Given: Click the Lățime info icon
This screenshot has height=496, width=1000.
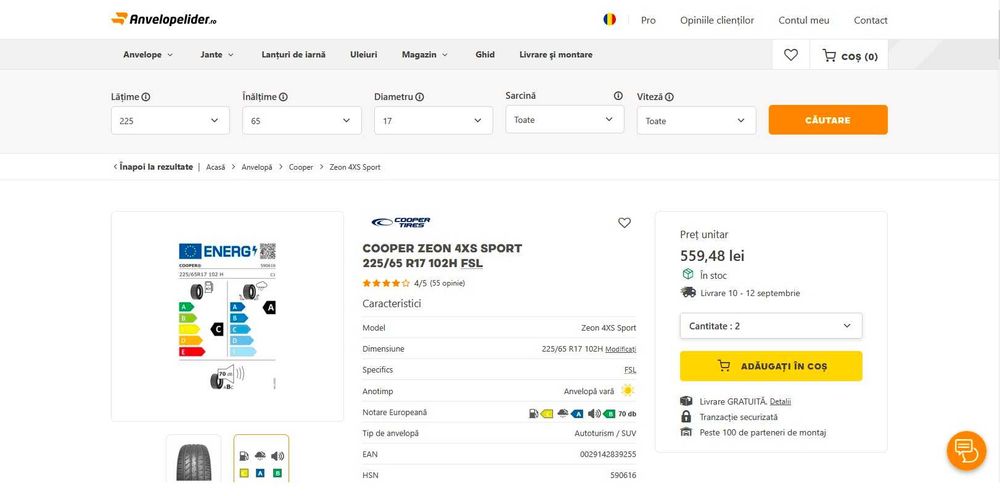Looking at the screenshot, I should click(146, 97).
